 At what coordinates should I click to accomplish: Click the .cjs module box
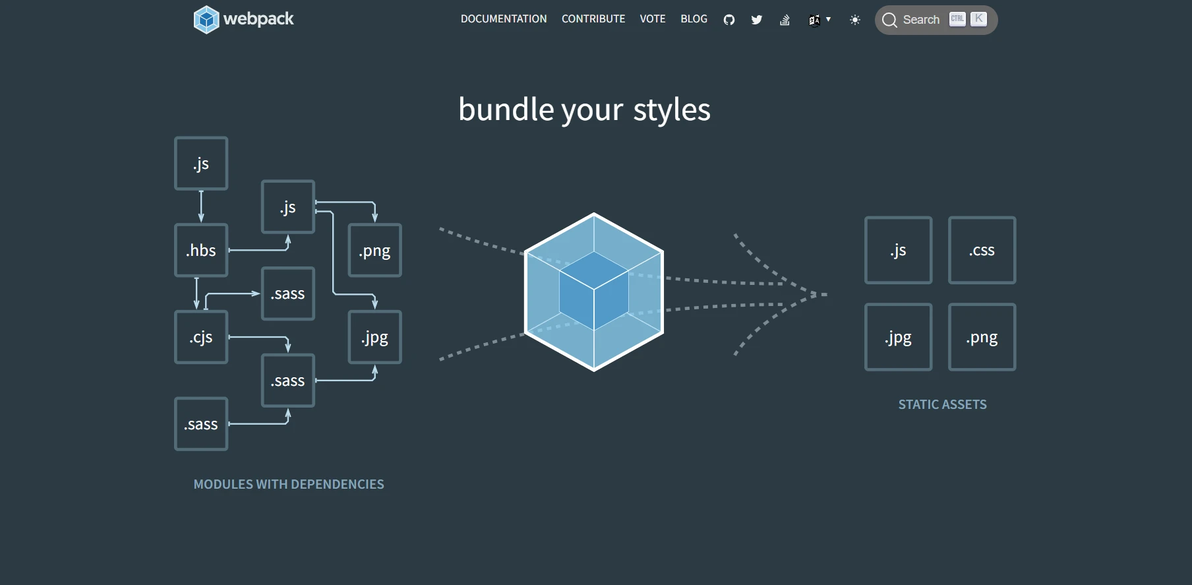tap(201, 338)
